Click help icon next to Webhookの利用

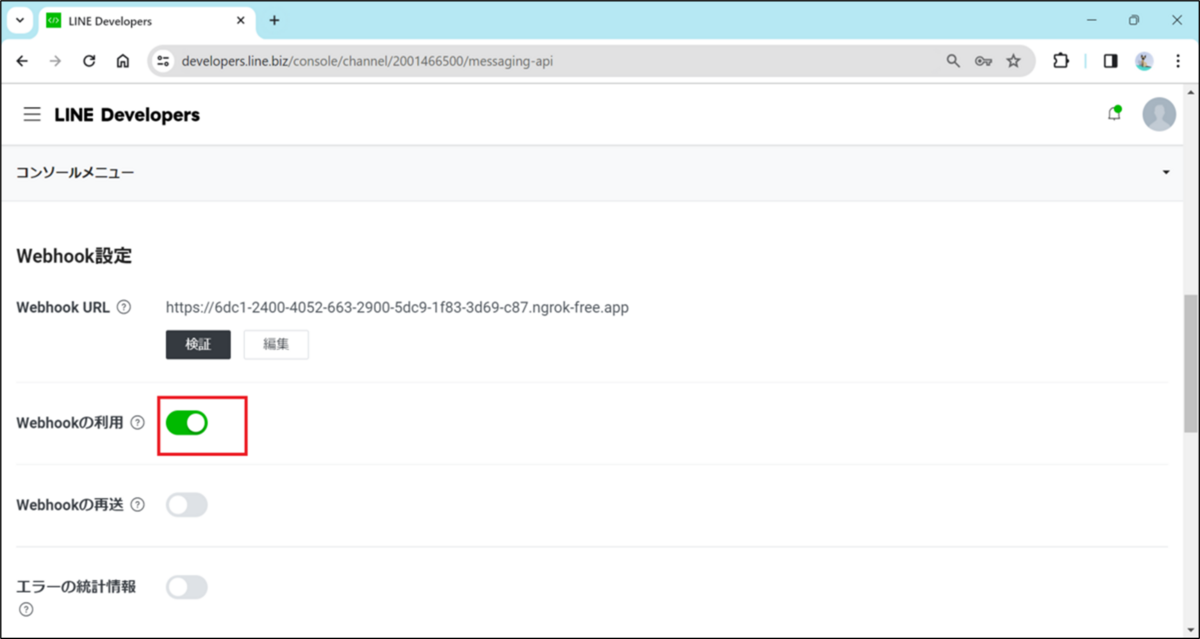click(138, 423)
